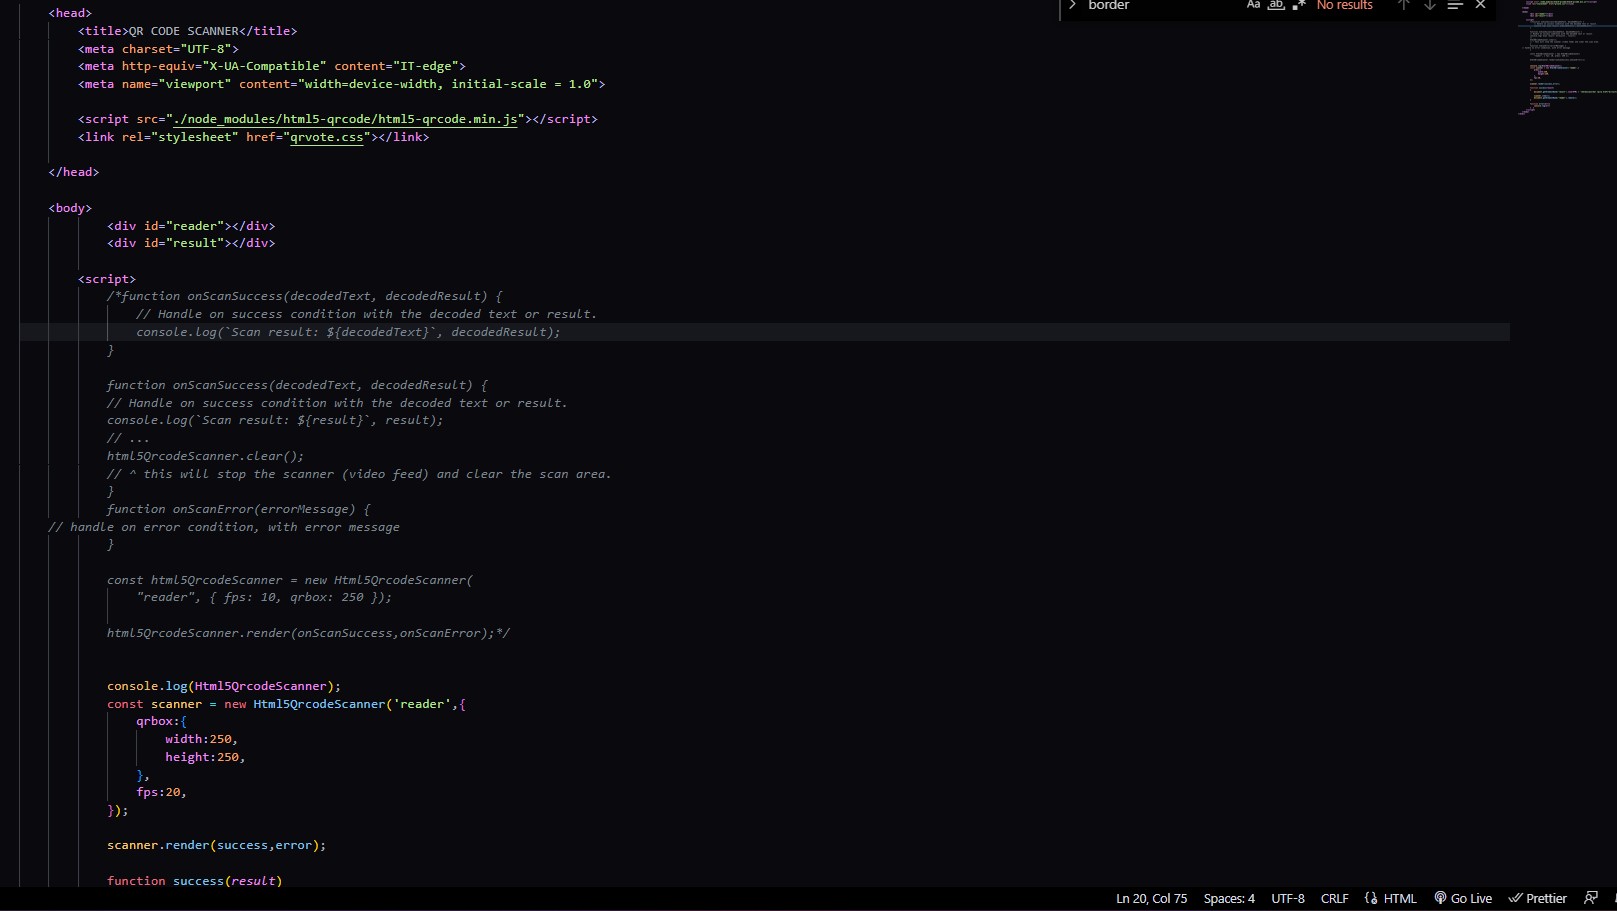The width and height of the screenshot is (1617, 911).
Task: Enable Find in Selection icon
Action: tap(1455, 6)
